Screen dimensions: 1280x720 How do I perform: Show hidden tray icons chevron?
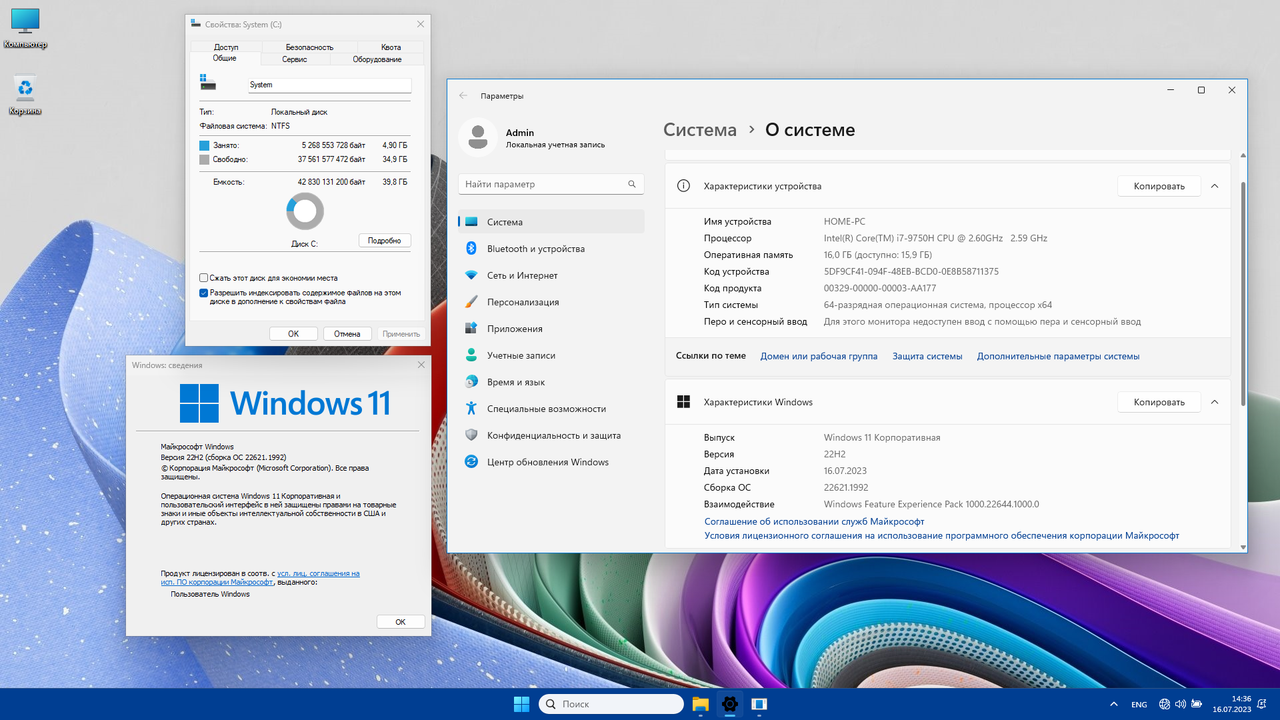[x=1112, y=704]
